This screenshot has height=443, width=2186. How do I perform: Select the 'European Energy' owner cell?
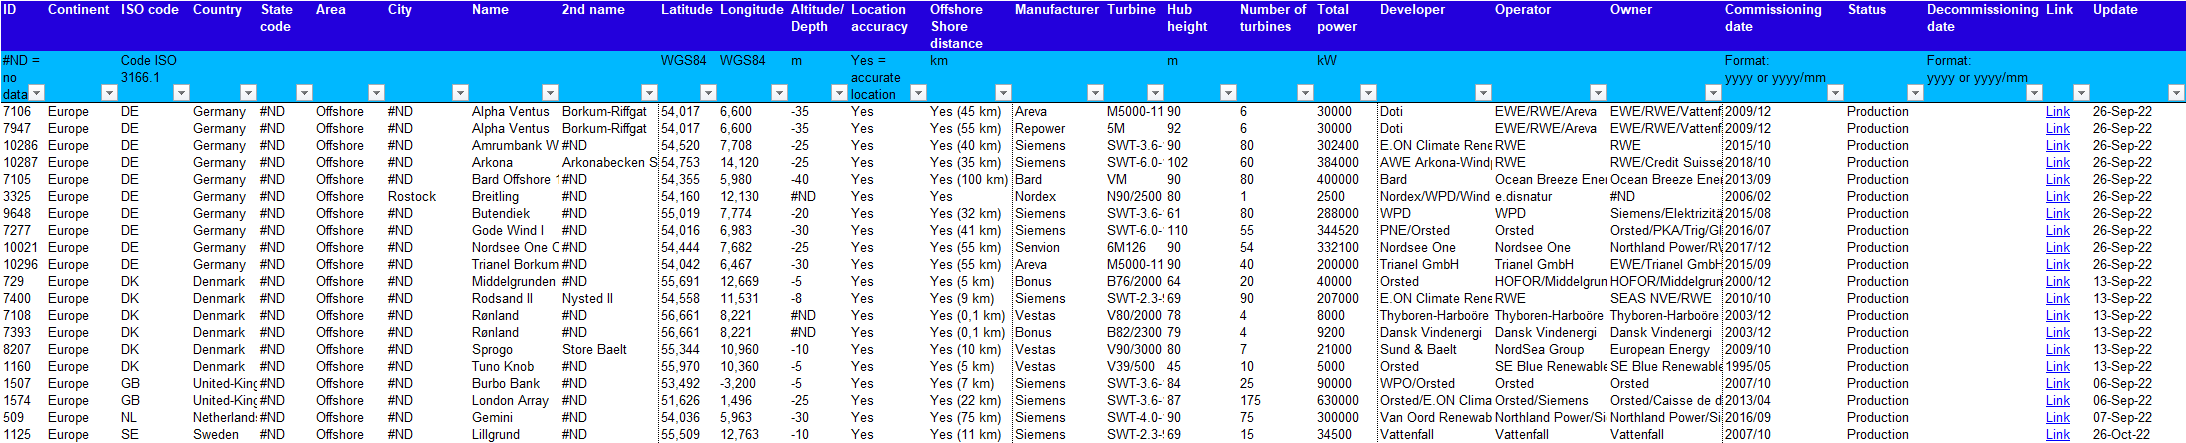[1665, 350]
